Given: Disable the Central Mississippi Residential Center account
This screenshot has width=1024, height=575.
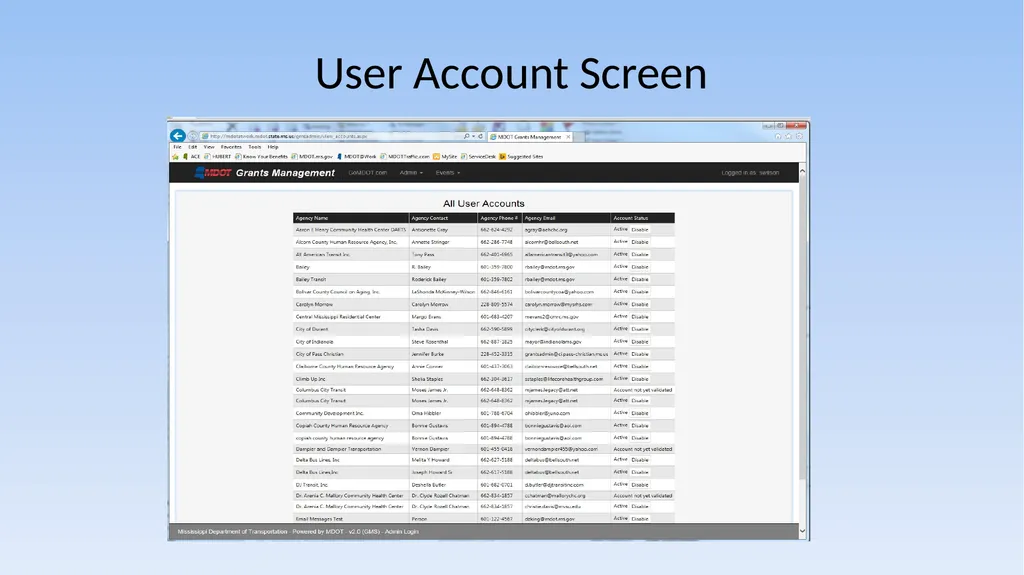Looking at the screenshot, I should click(x=640, y=317).
